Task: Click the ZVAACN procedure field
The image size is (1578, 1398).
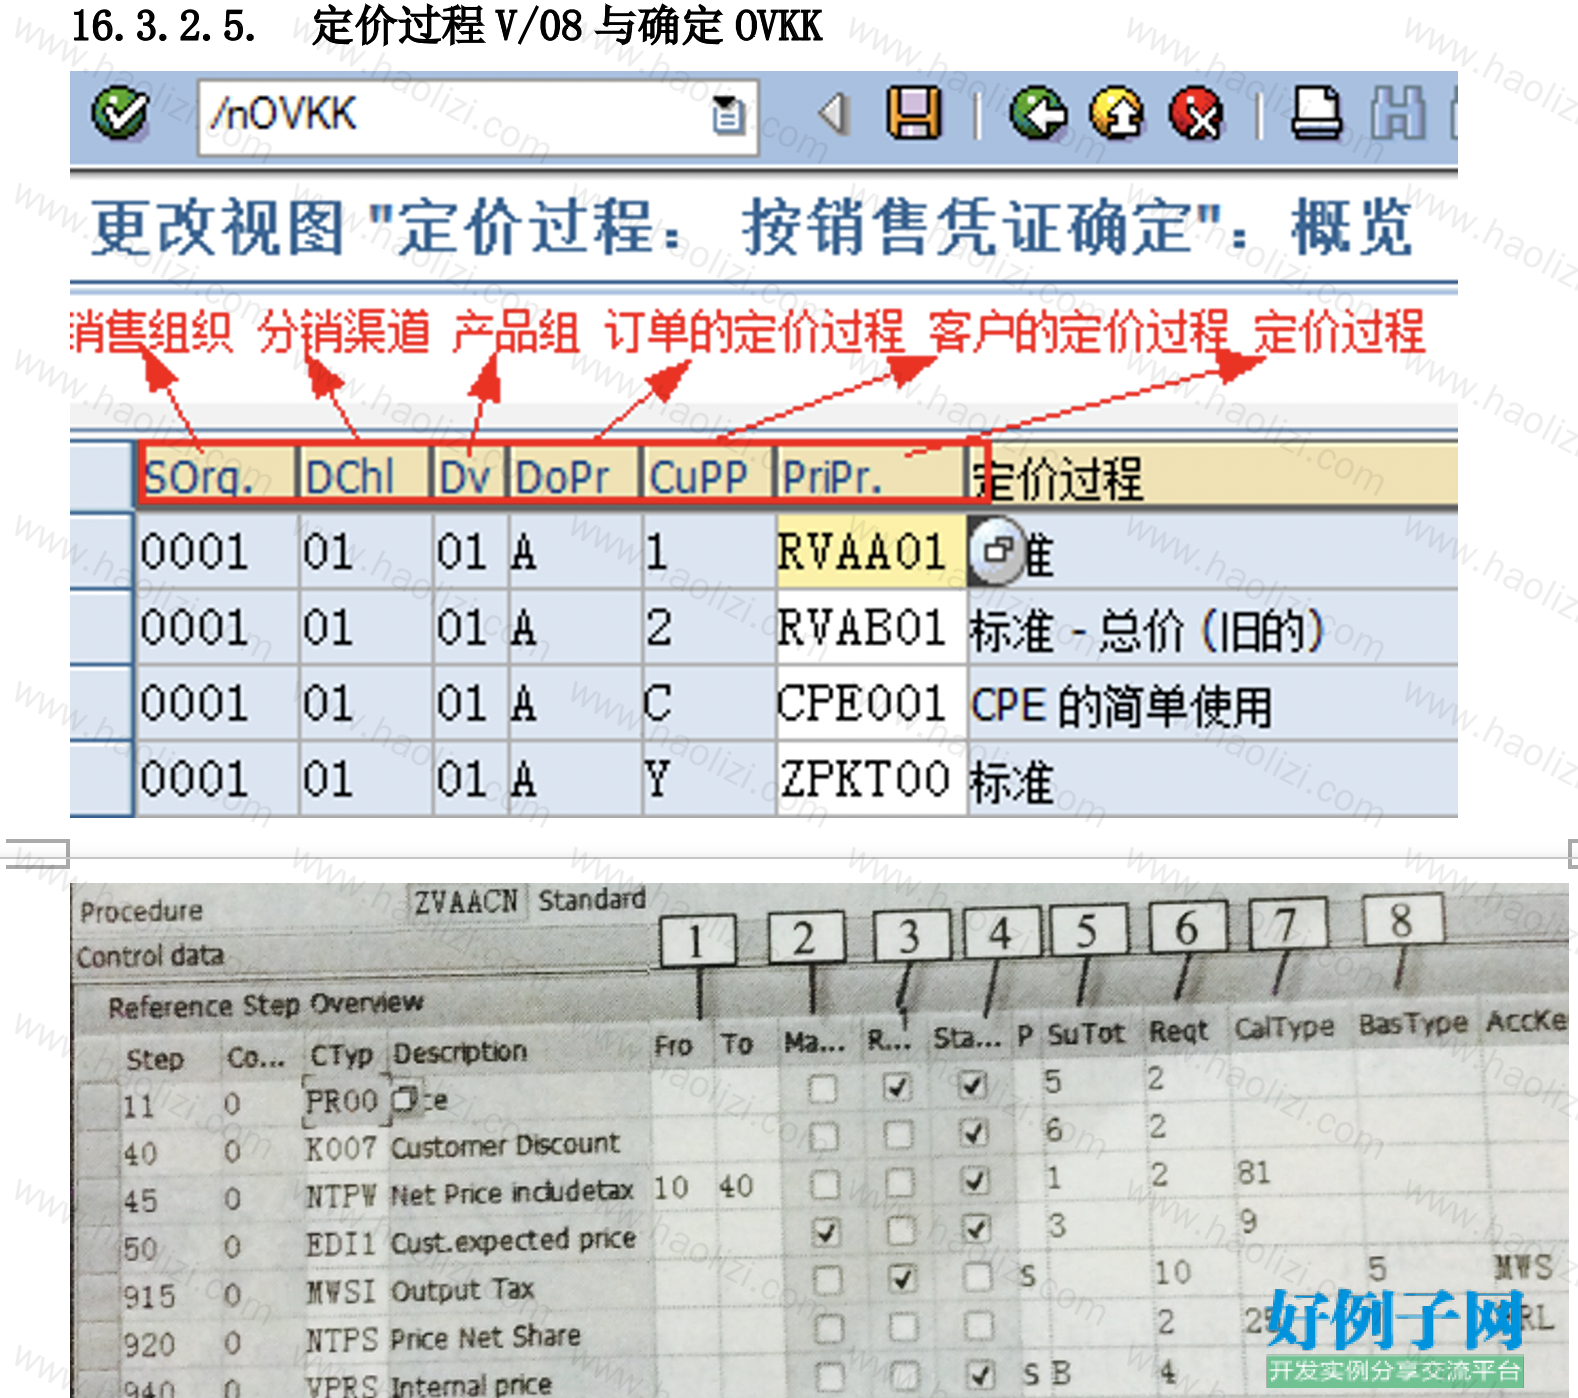Action: 467,902
